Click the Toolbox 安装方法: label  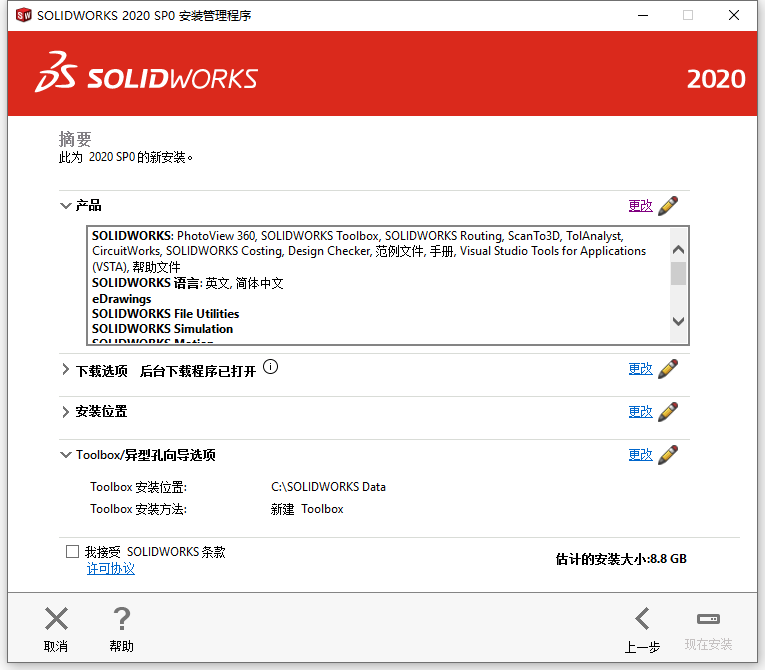pos(139,509)
